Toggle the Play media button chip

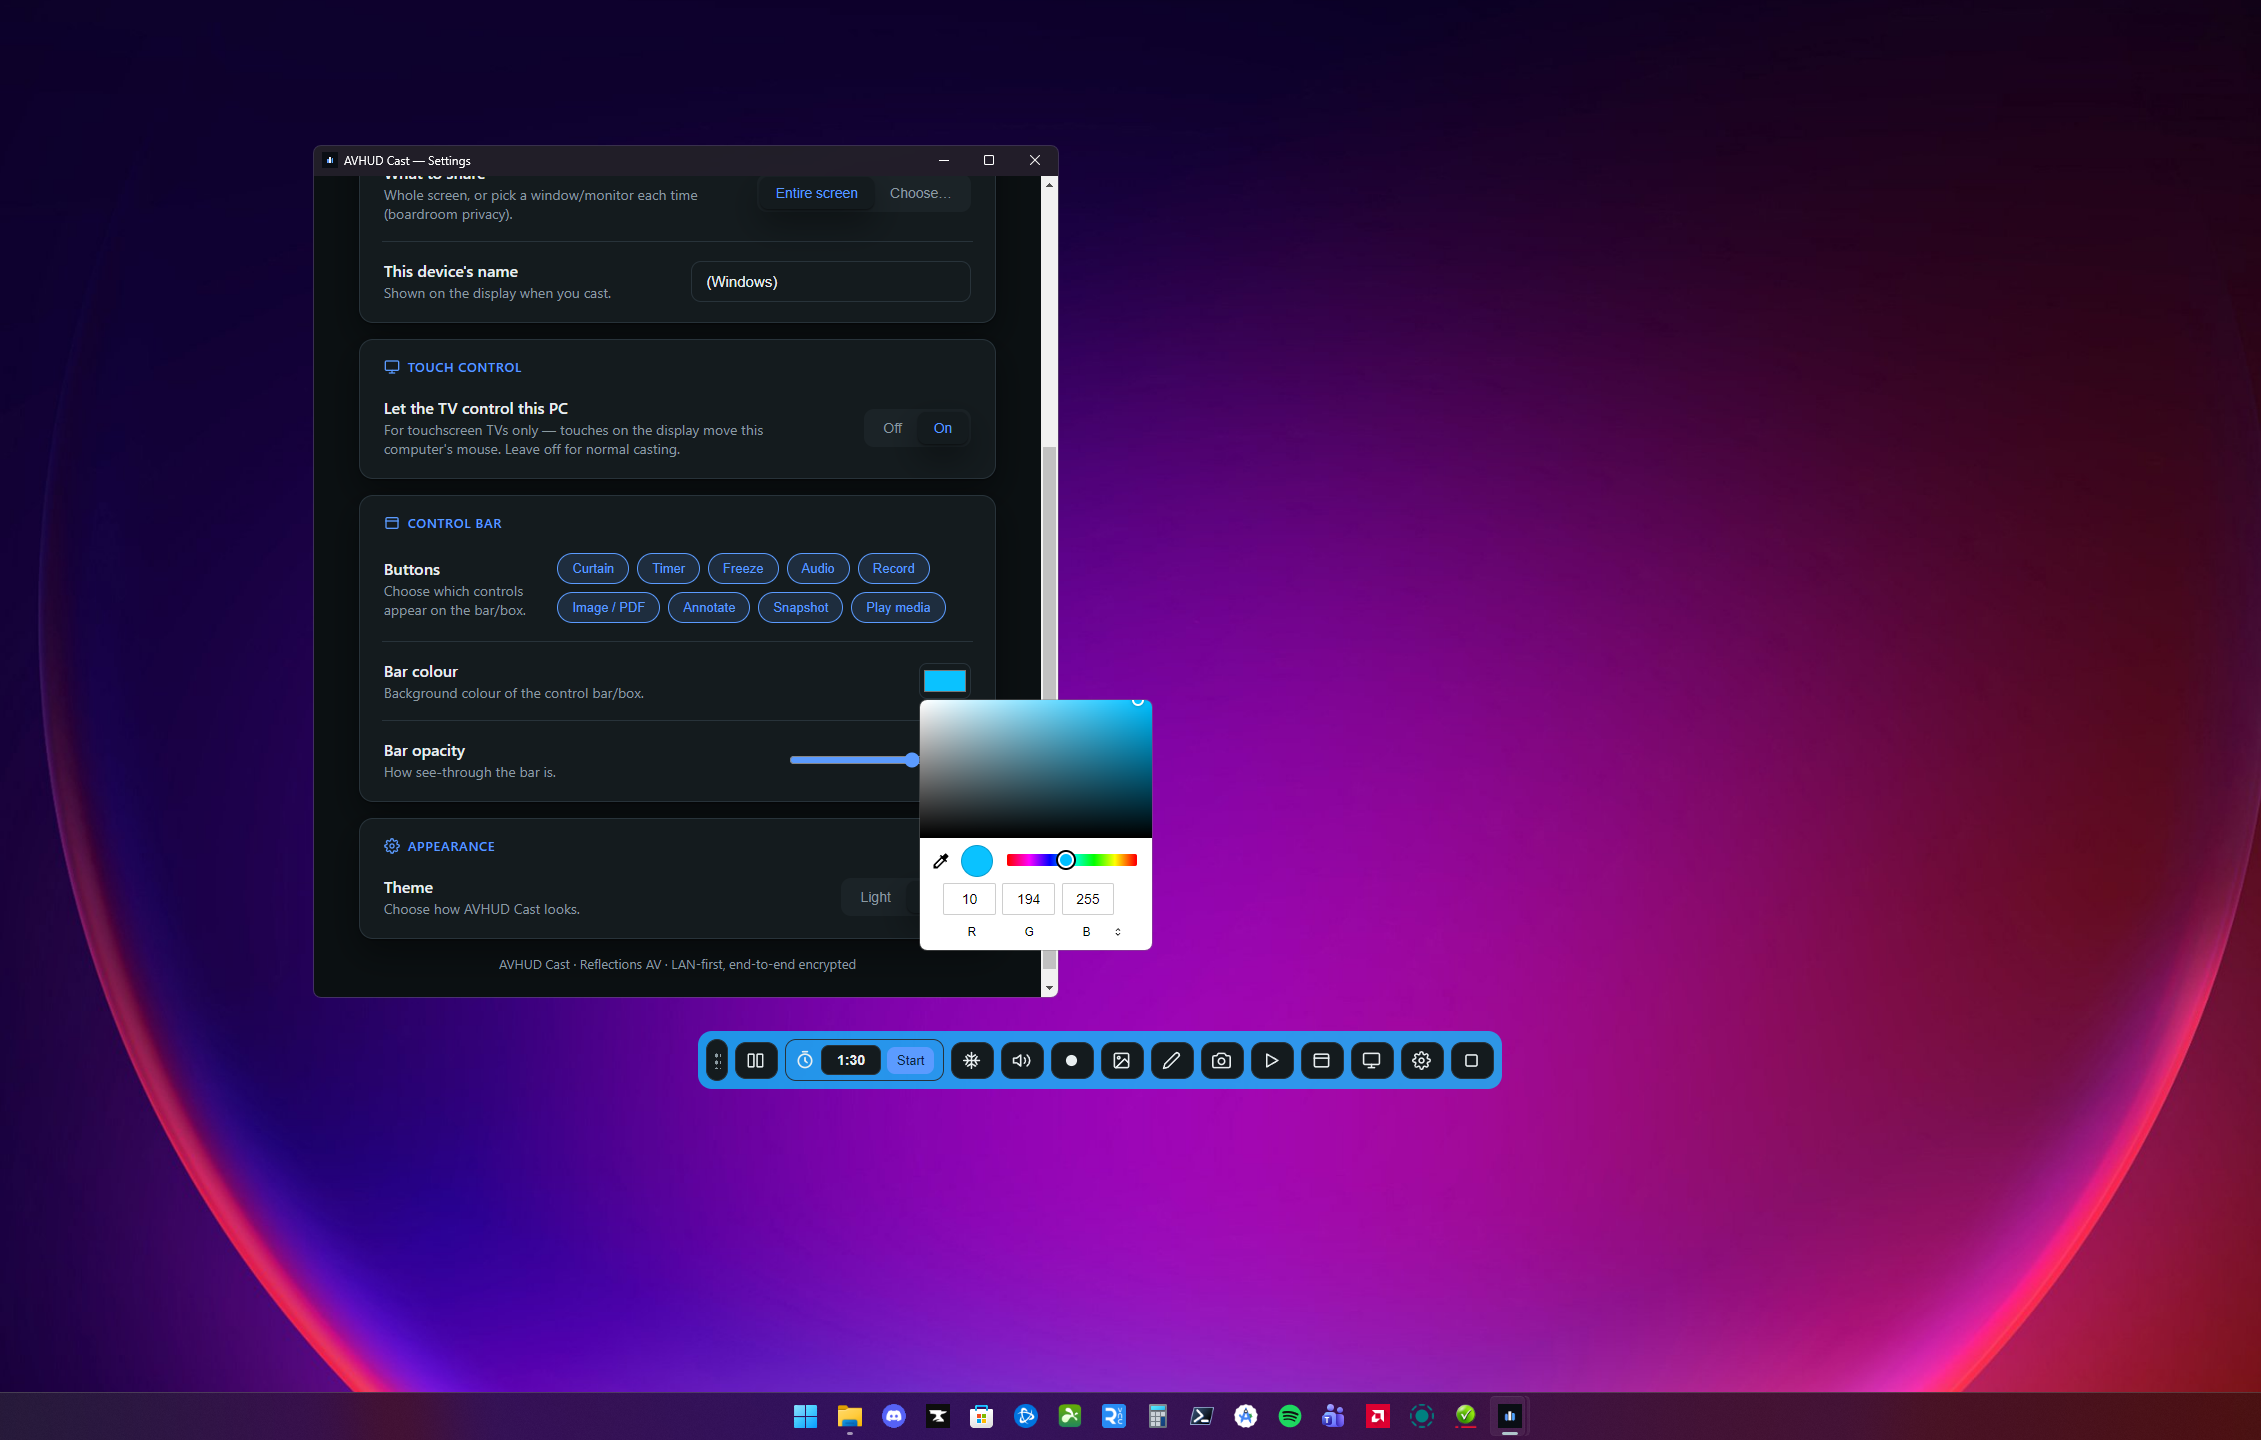pyautogui.click(x=898, y=607)
